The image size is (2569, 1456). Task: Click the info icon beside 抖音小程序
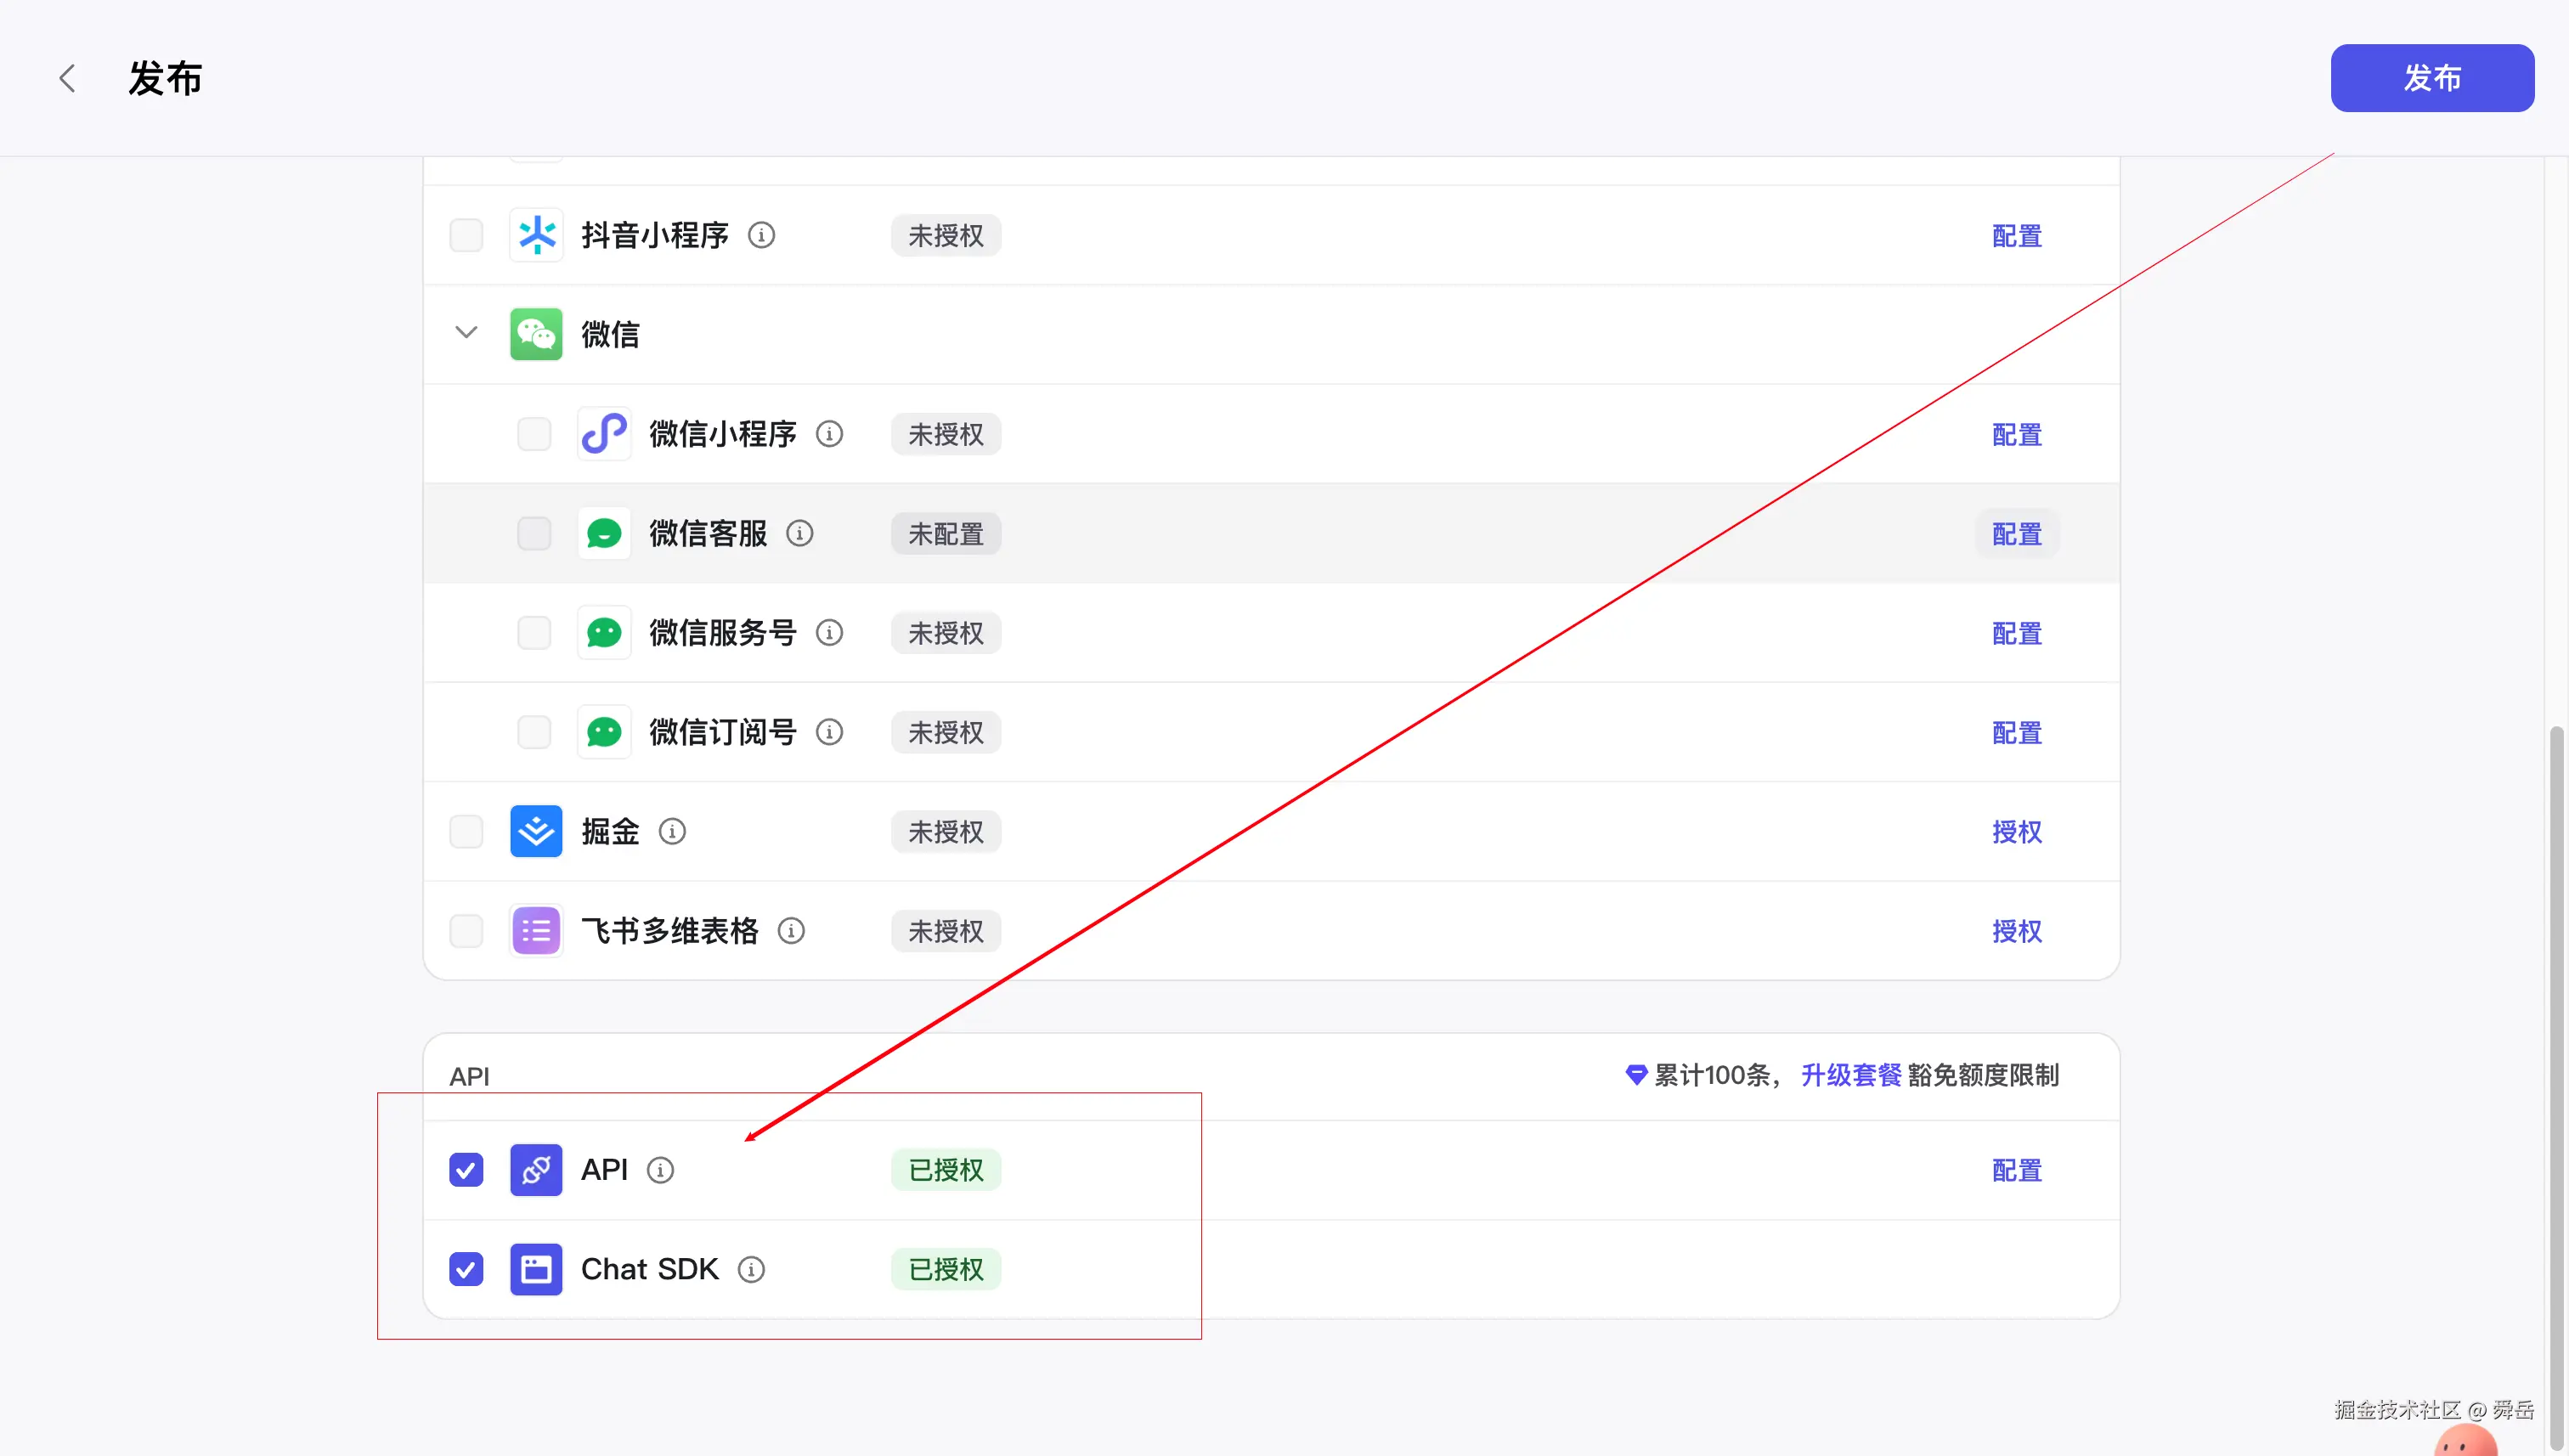point(761,235)
